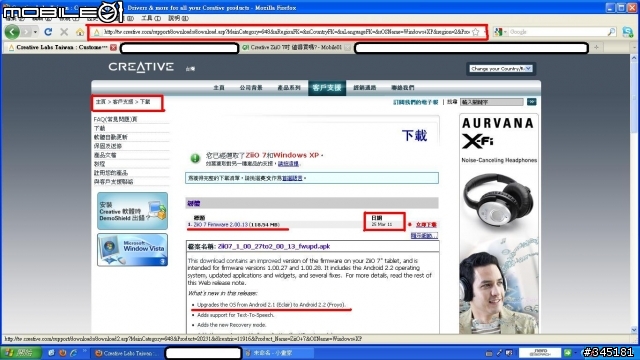This screenshot has height=360, width=640.
Task: Open a new tab with plus button
Action: 596,47
